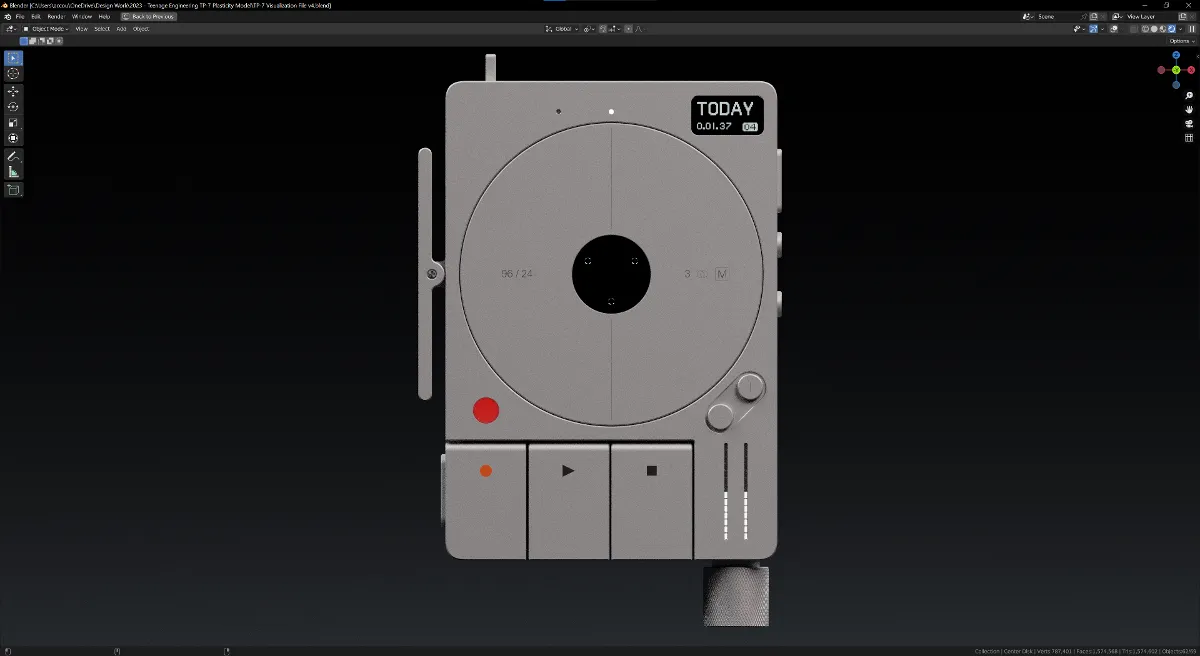
Task: Switch perspective/orthographic with the grid icon
Action: (x=1189, y=137)
